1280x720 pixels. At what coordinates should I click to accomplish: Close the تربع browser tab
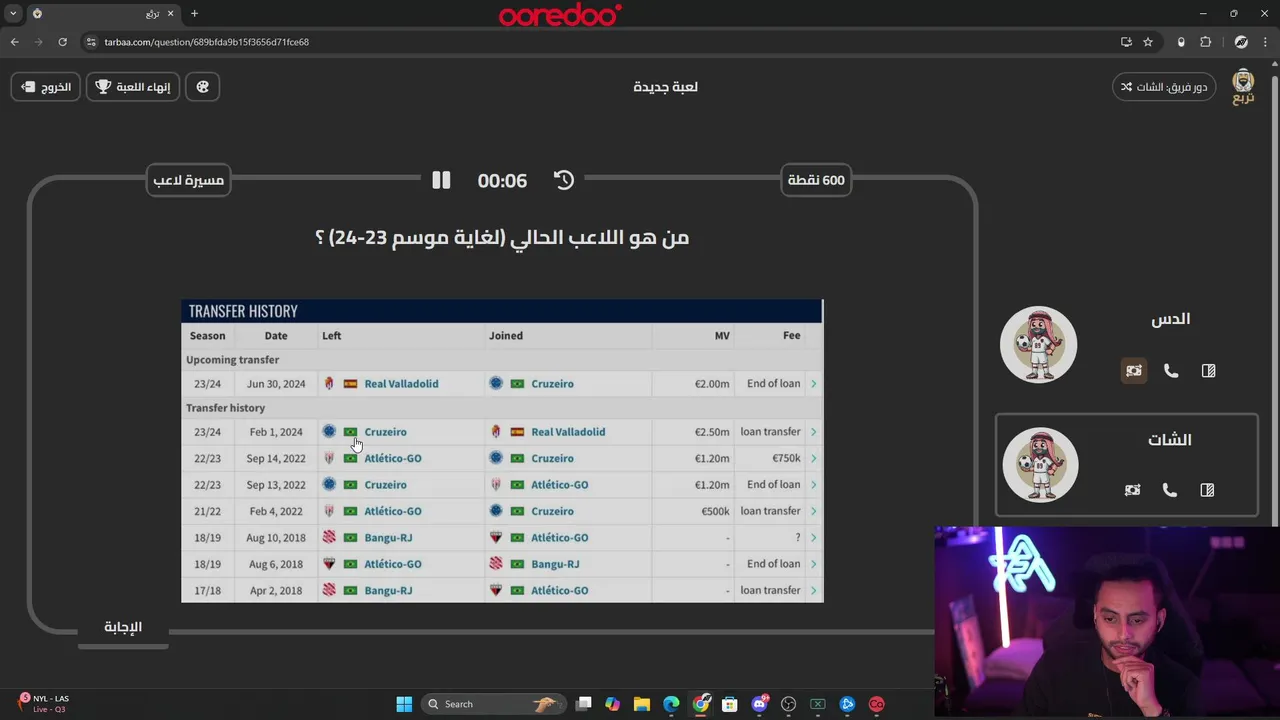(x=170, y=14)
